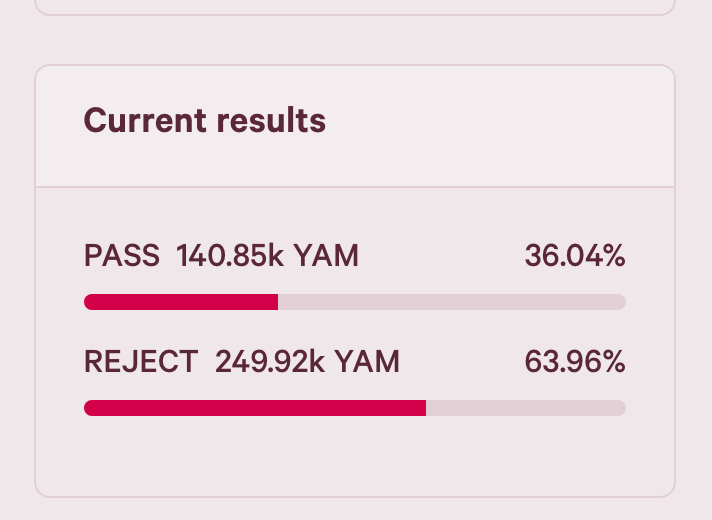Click the unfilled part of REJECT bar
Image resolution: width=712 pixels, height=520 pixels.
(526, 408)
